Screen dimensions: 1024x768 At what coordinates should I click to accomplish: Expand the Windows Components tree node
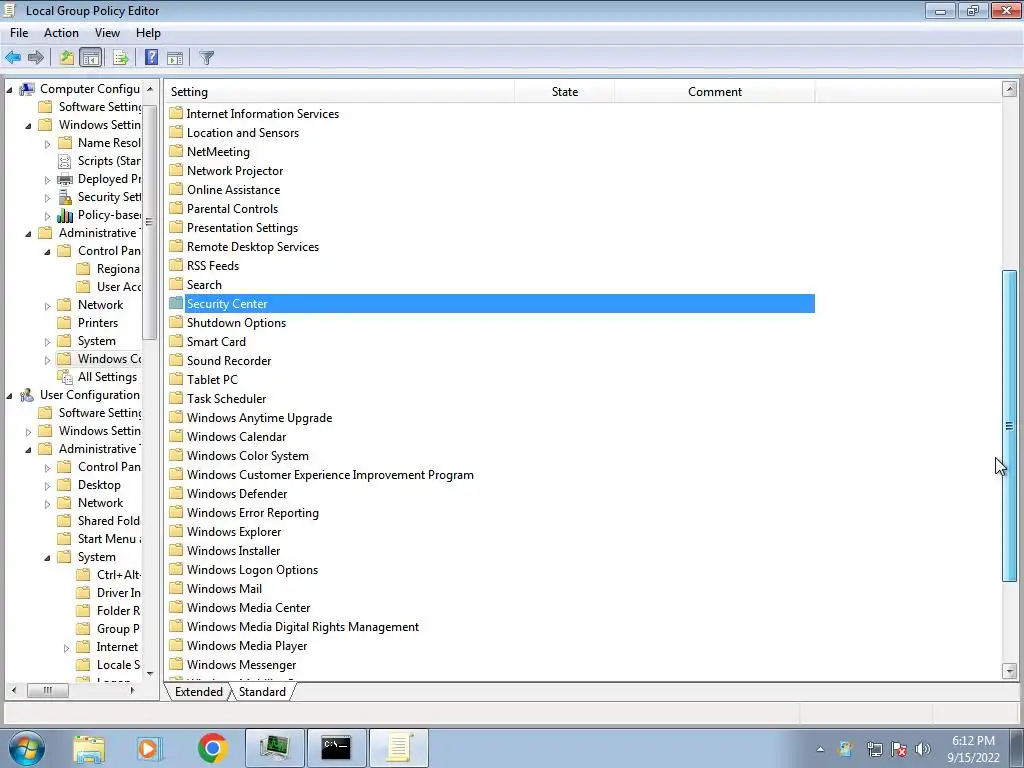(x=47, y=359)
